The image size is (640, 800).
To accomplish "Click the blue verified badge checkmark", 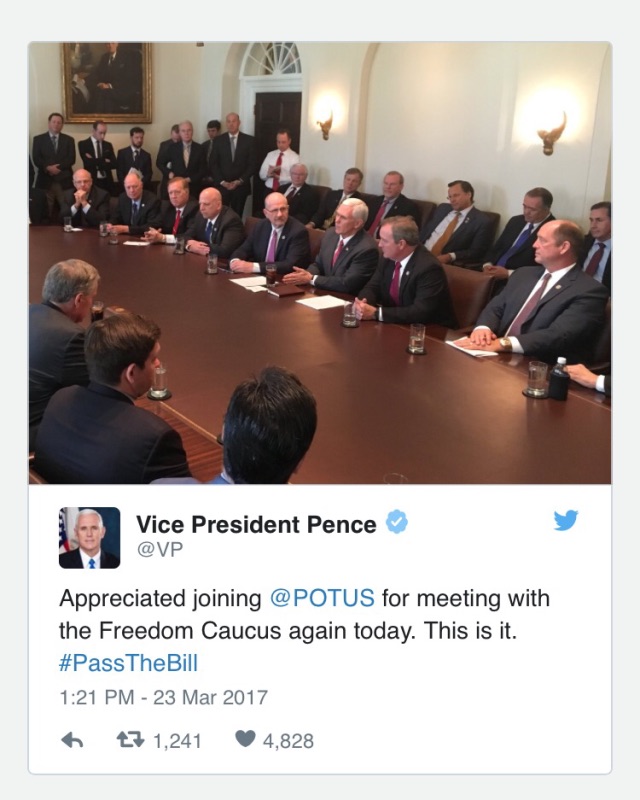I will pos(397,522).
